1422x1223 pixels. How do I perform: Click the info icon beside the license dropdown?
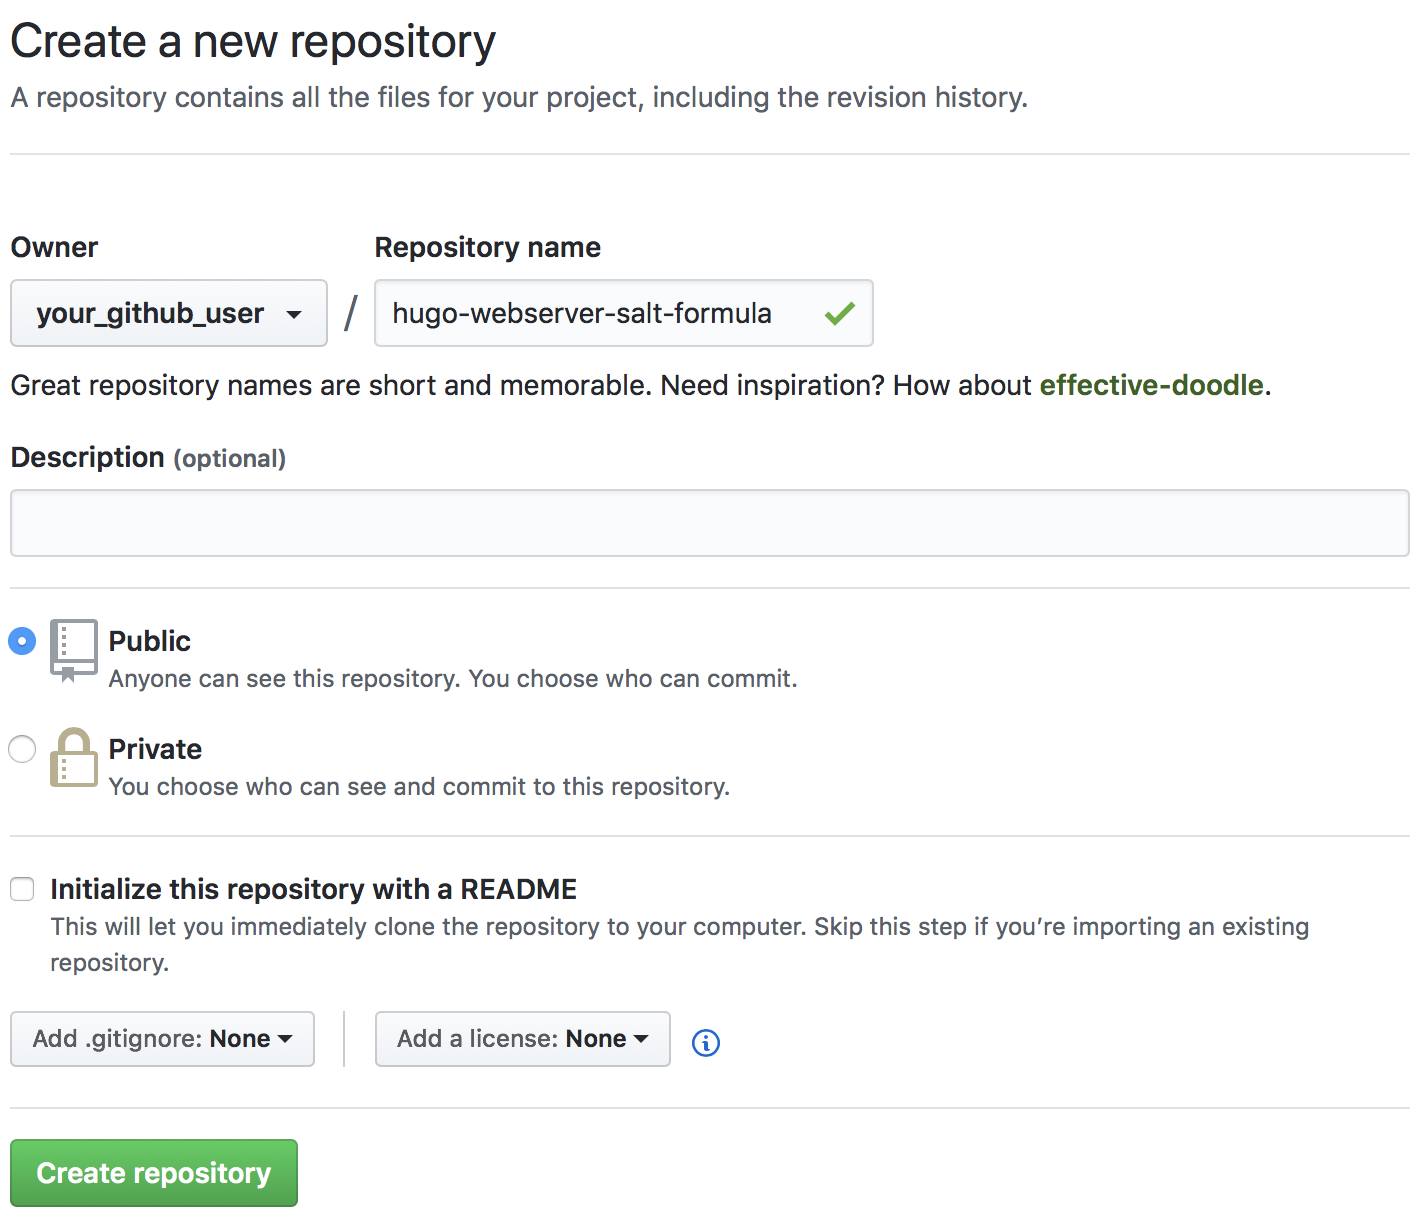click(706, 1043)
